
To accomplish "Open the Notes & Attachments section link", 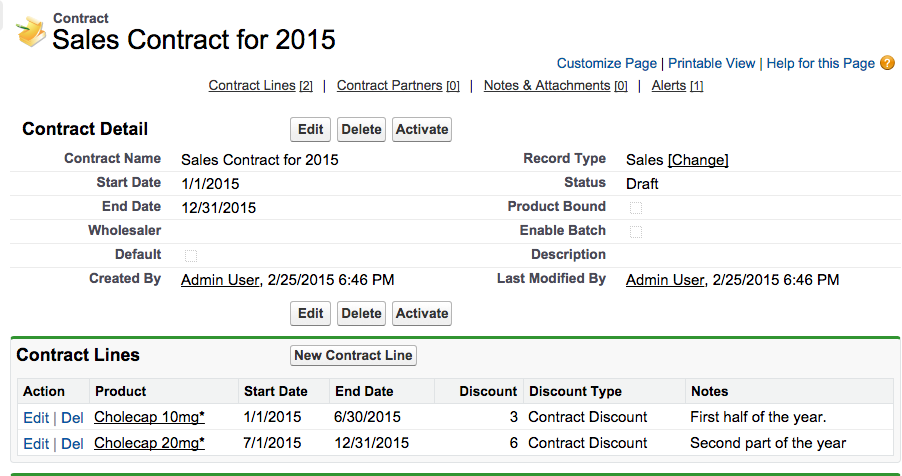I will pyautogui.click(x=546, y=86).
